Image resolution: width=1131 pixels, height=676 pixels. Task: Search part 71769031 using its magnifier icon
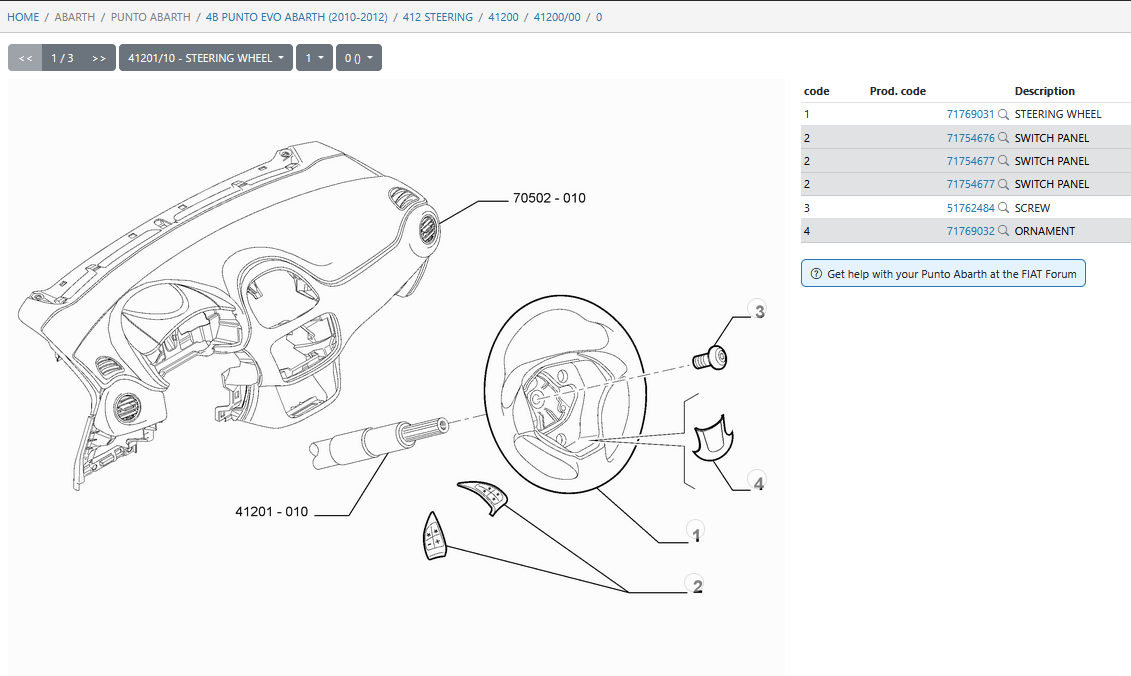coord(1003,114)
